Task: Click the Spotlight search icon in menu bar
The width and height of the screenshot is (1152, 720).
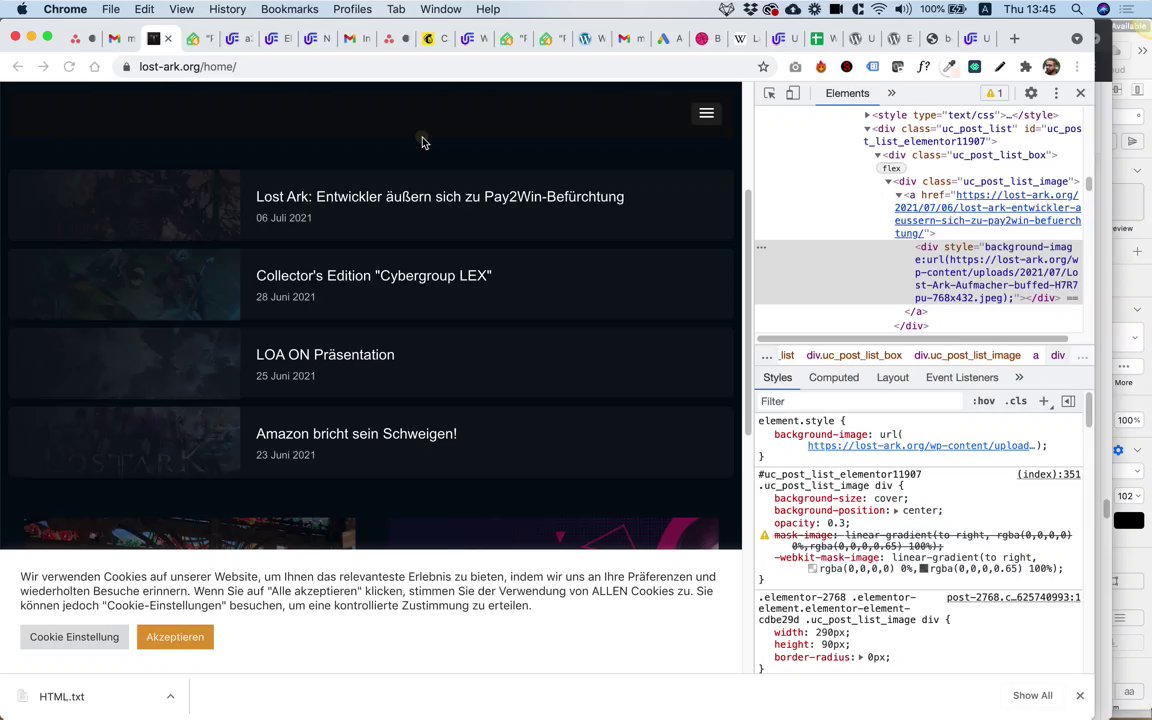Action: (x=1076, y=10)
